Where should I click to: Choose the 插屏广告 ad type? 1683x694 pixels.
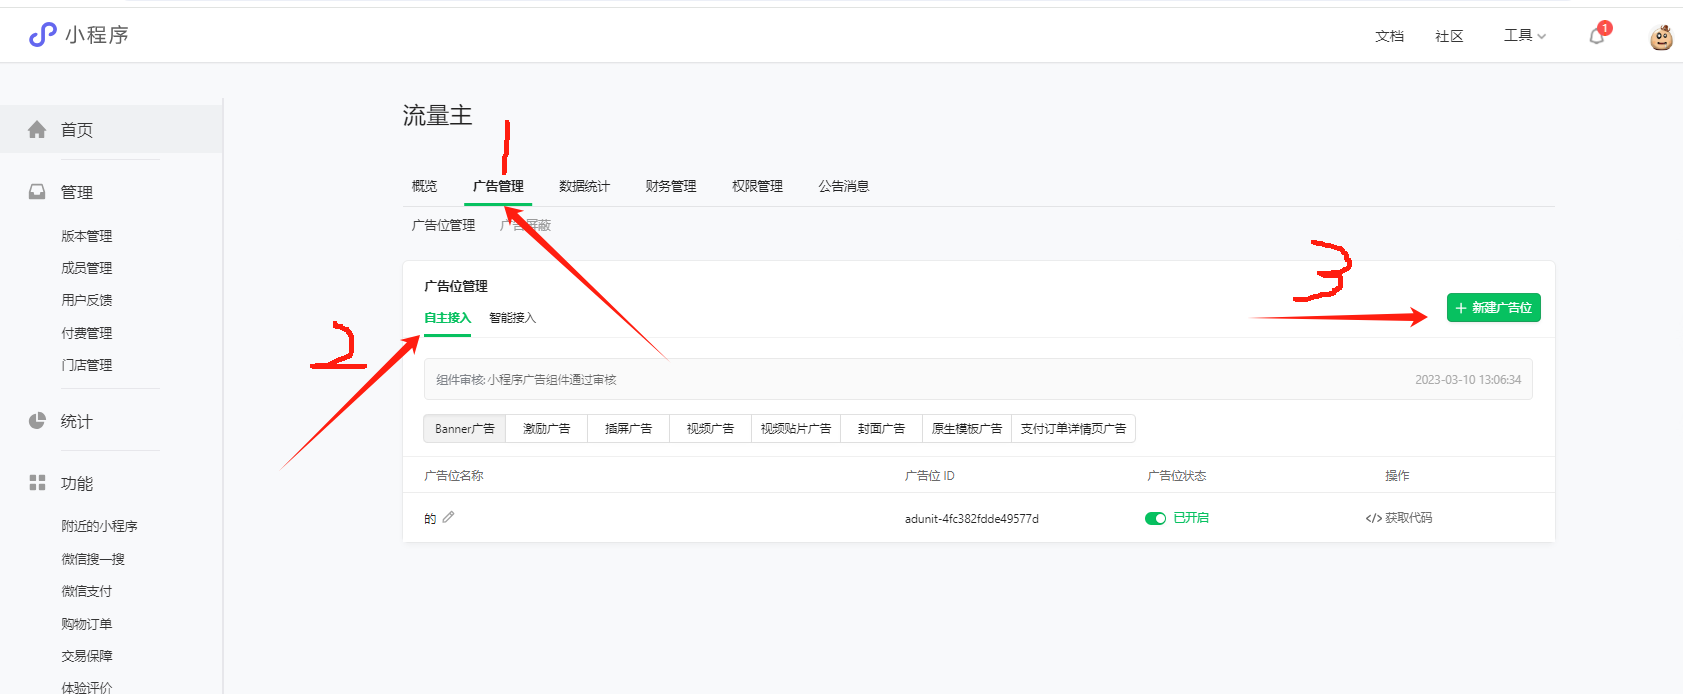click(628, 429)
